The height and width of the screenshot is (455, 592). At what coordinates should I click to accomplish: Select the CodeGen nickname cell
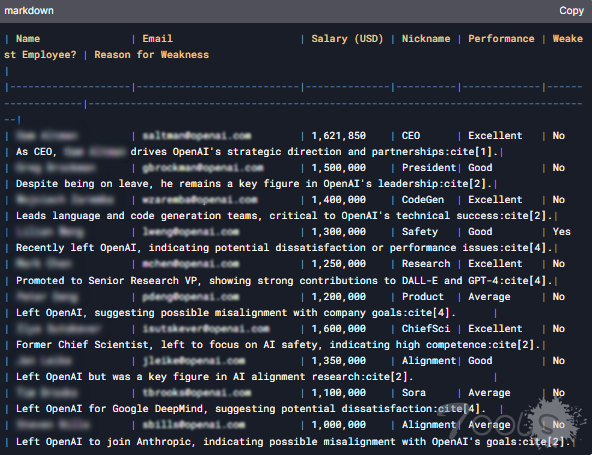tap(423, 200)
